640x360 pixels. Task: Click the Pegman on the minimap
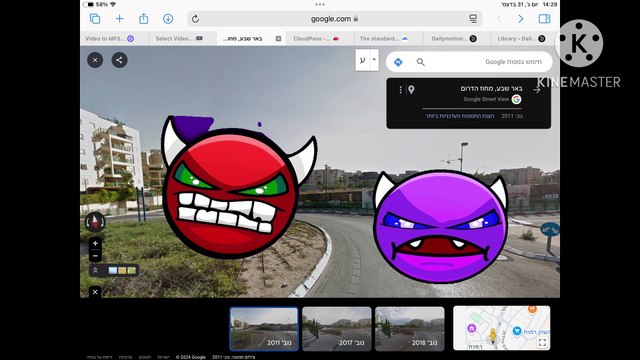click(493, 336)
